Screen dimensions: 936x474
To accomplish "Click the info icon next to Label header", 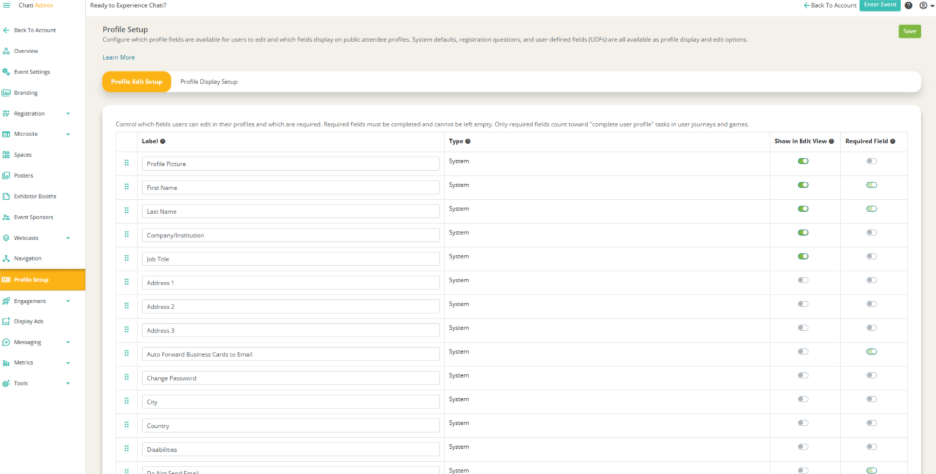I will pos(163,142).
